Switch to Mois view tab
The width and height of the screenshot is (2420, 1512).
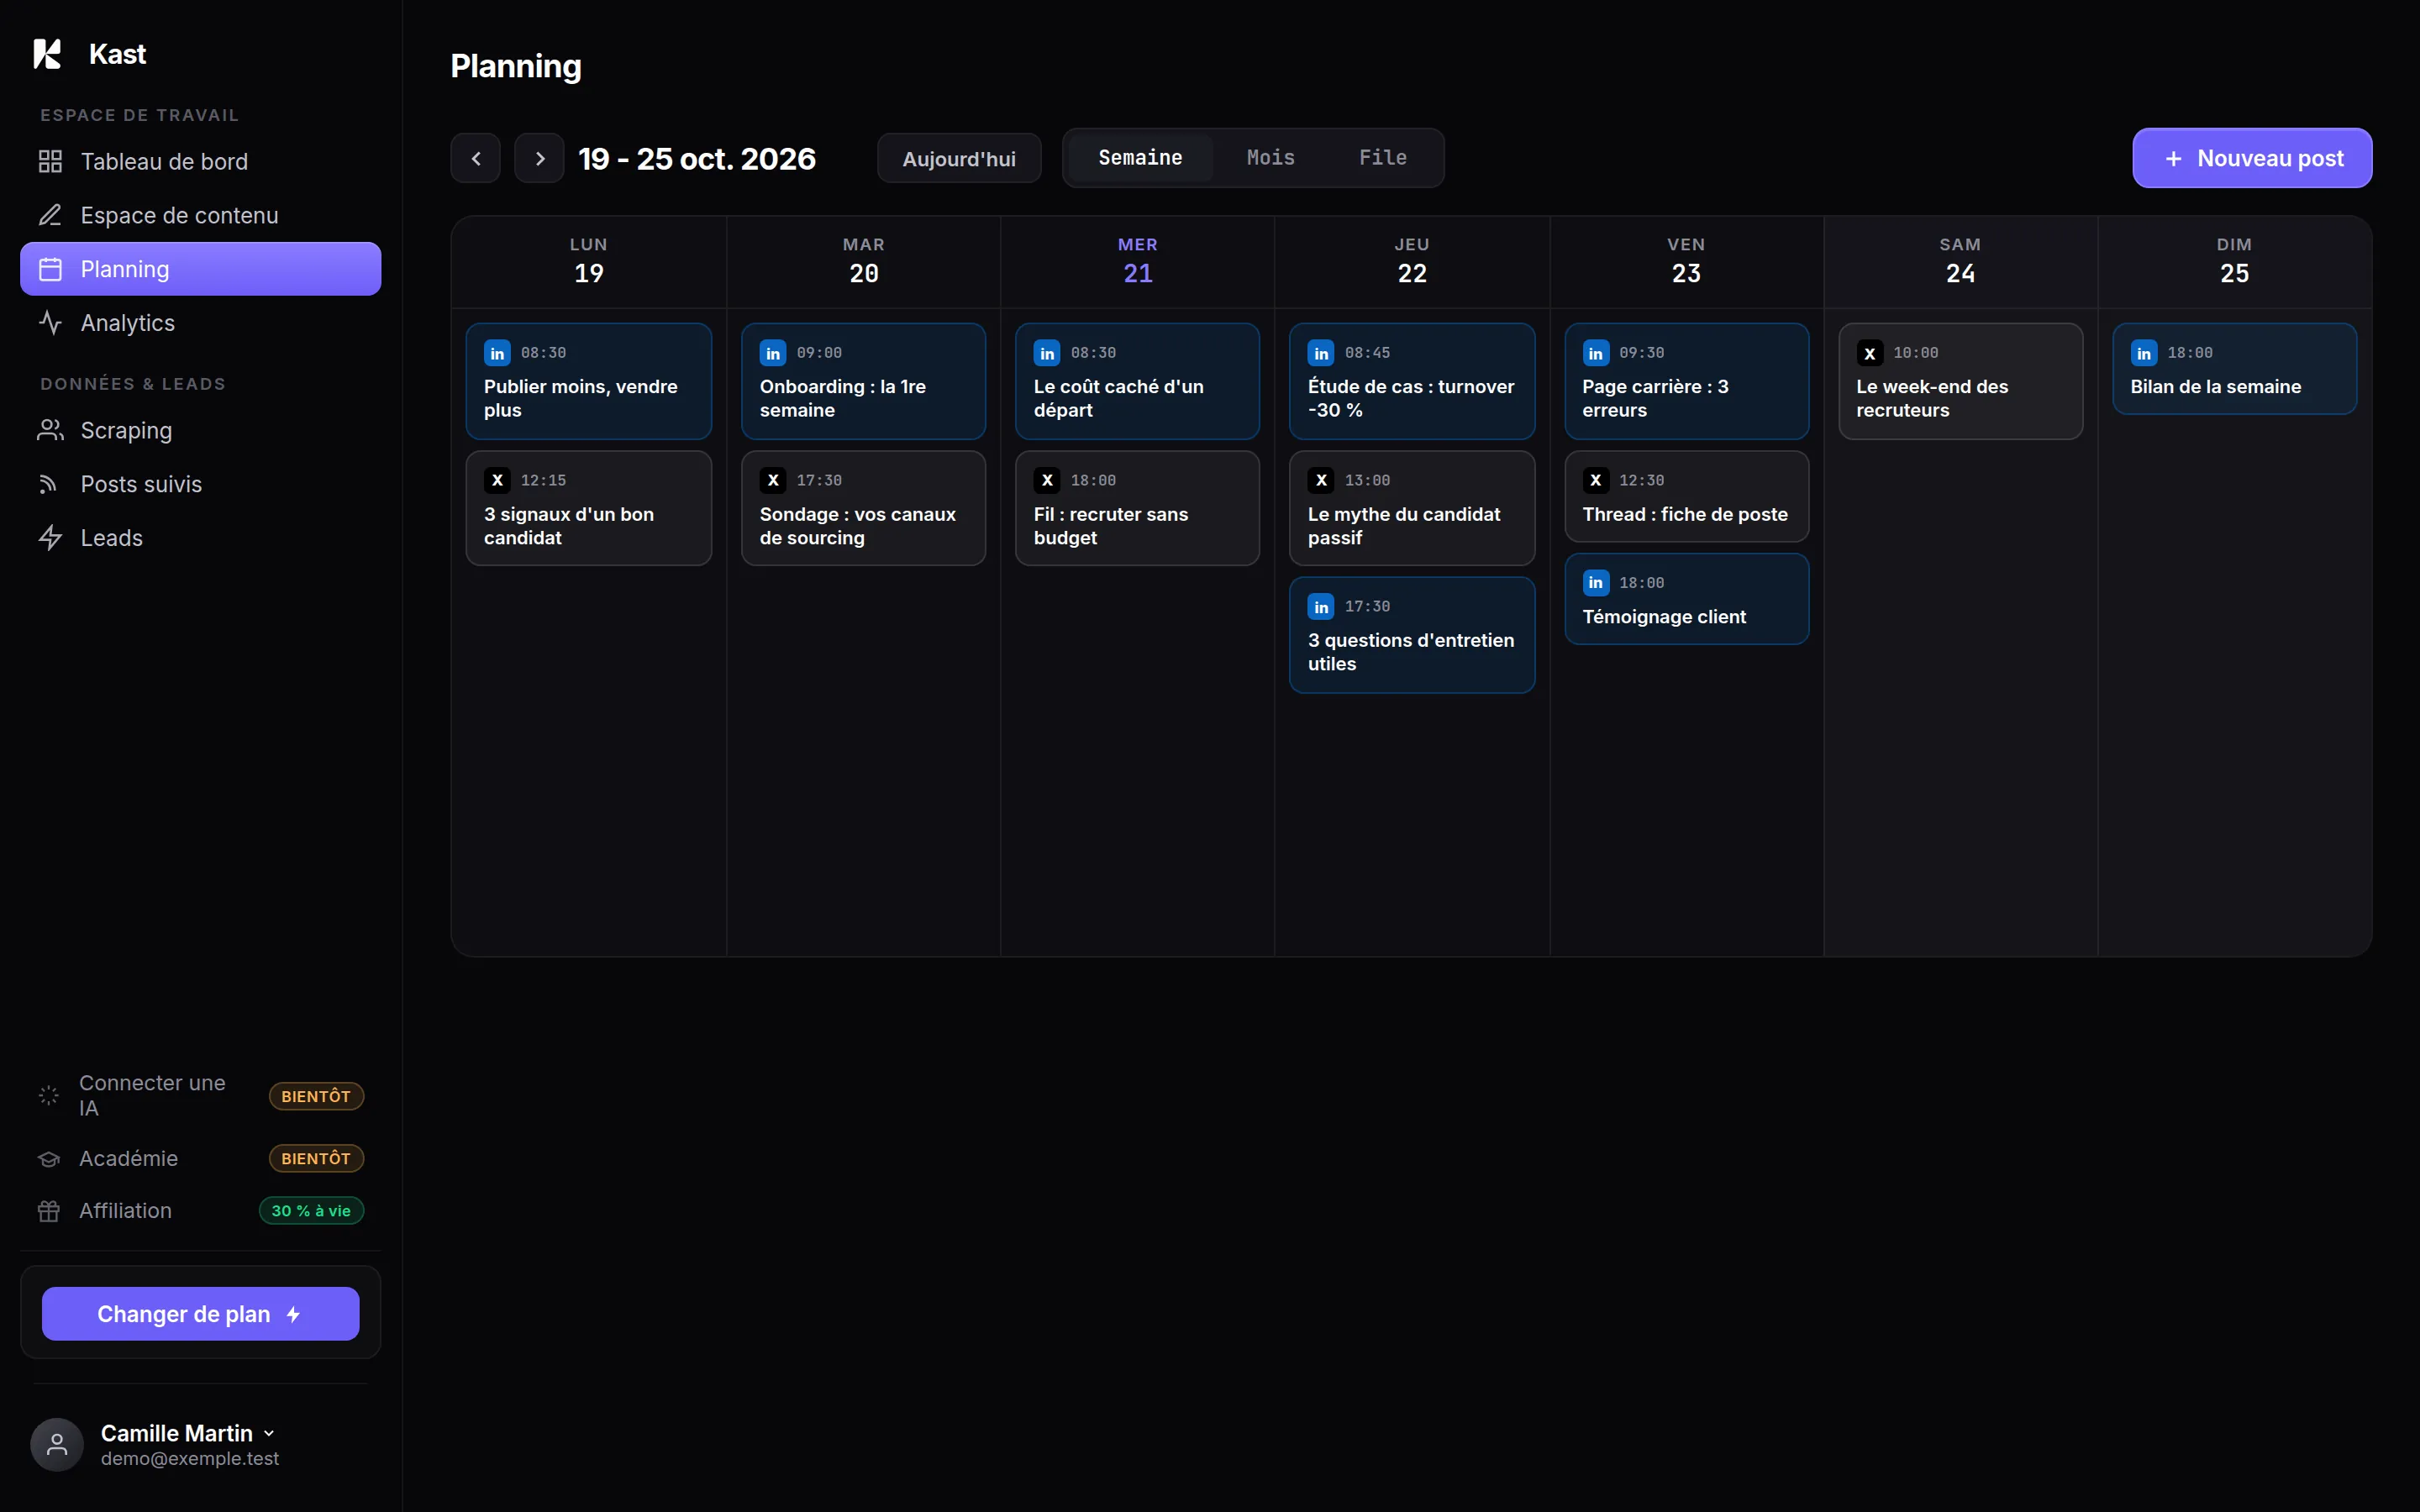pos(1270,158)
